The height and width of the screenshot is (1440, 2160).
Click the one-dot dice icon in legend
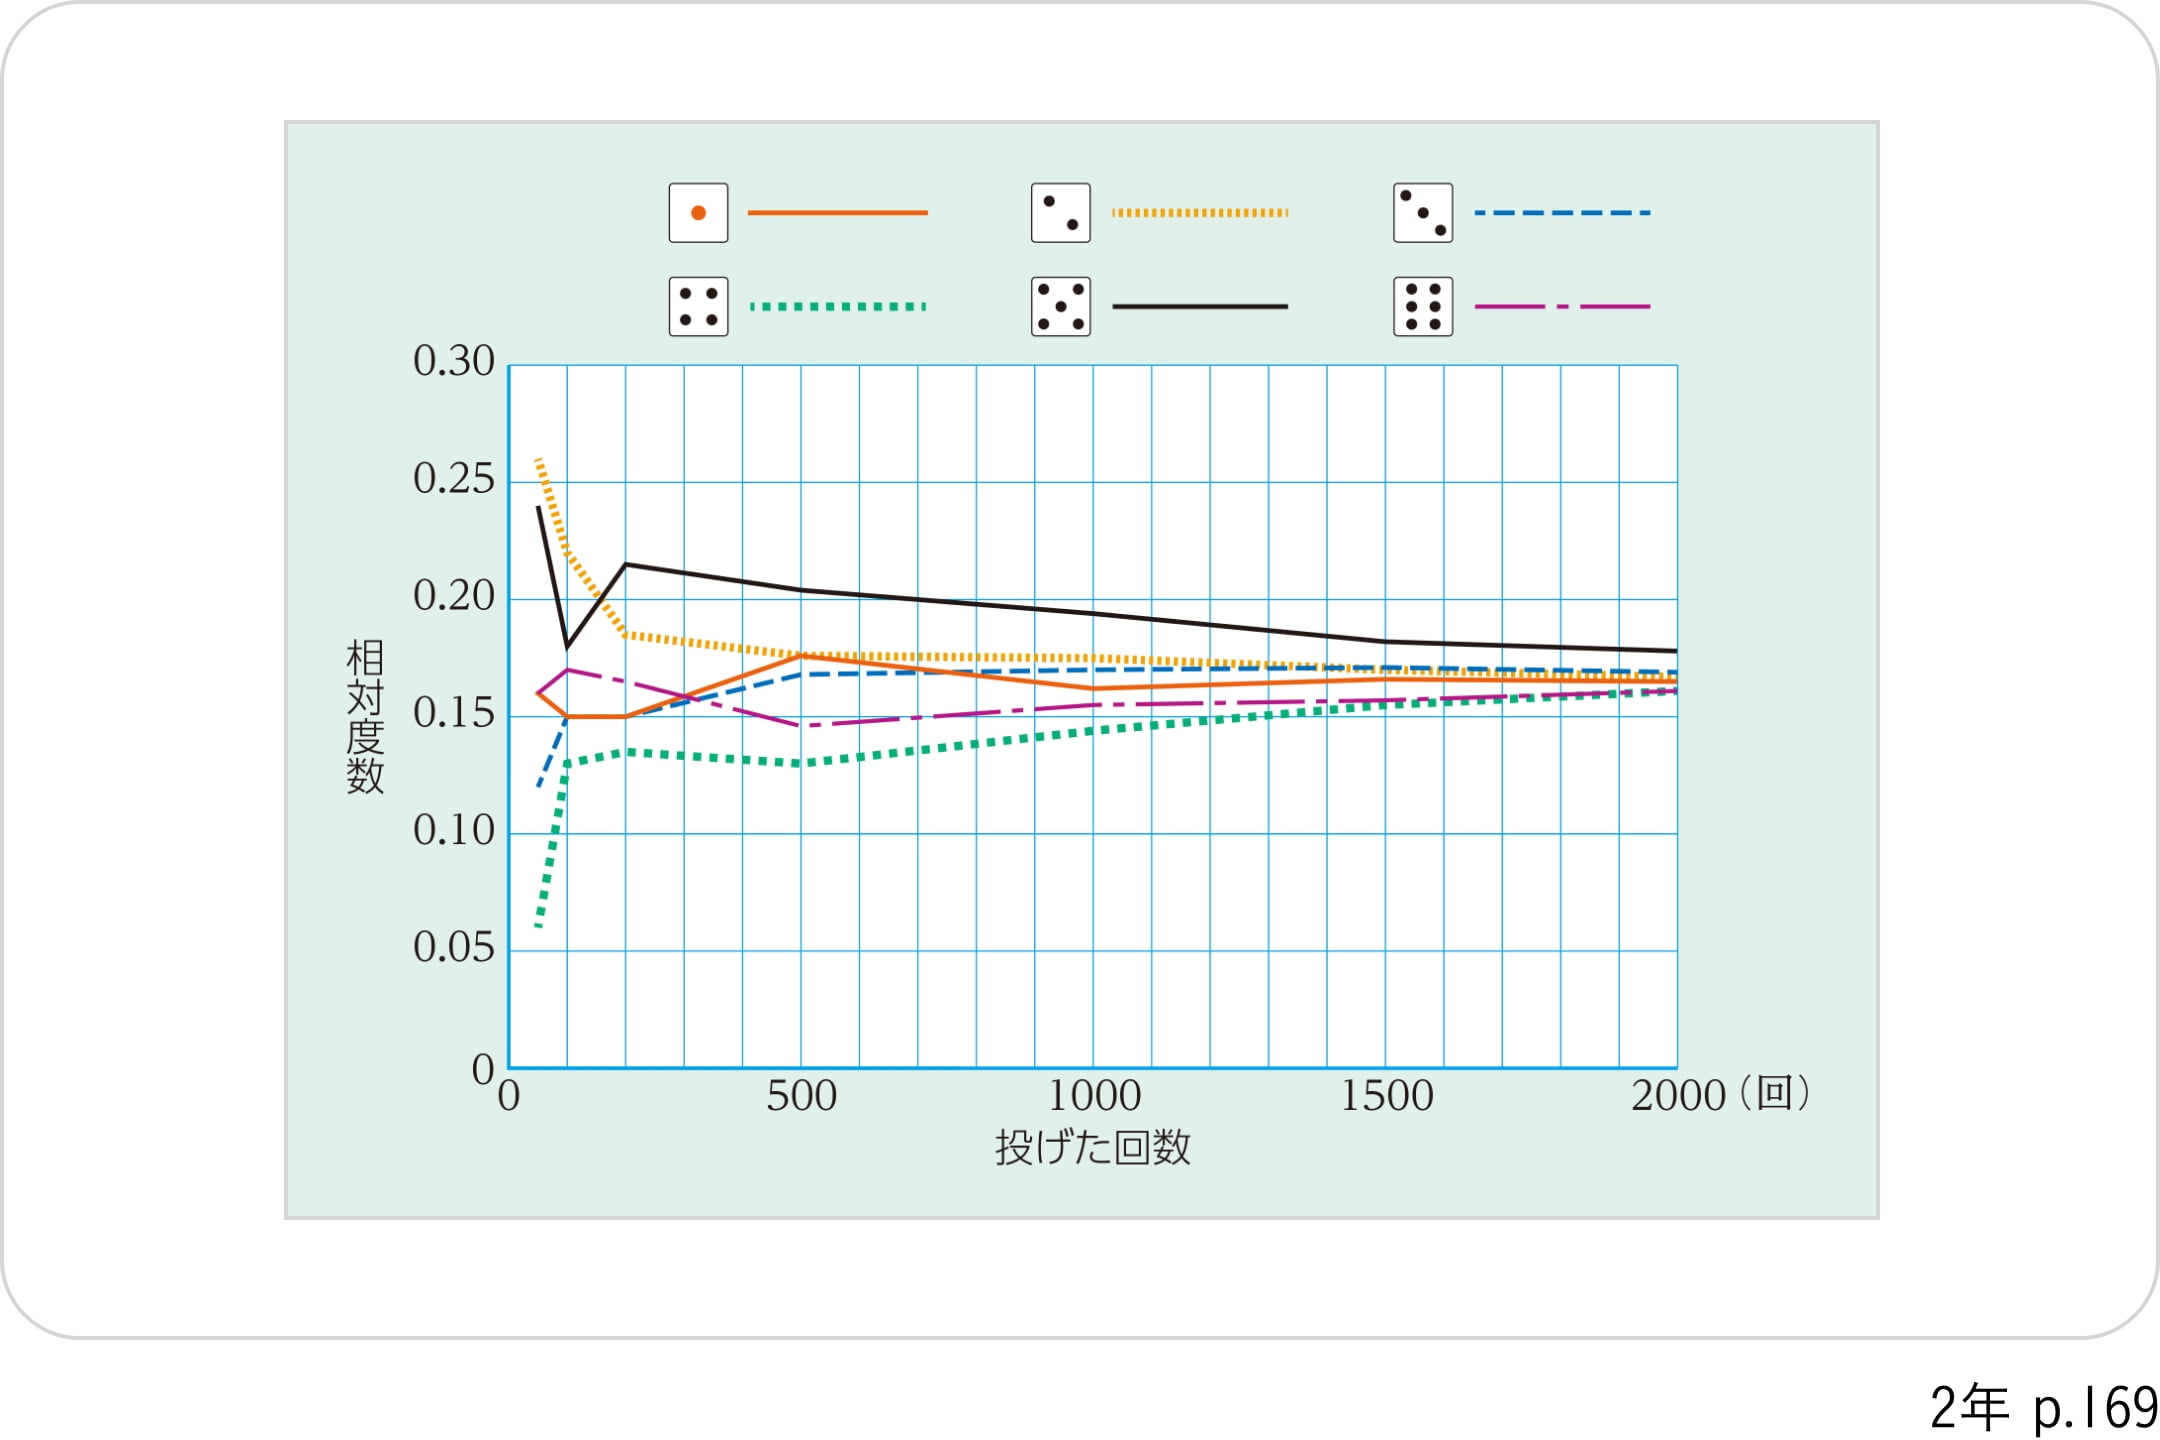(x=698, y=213)
